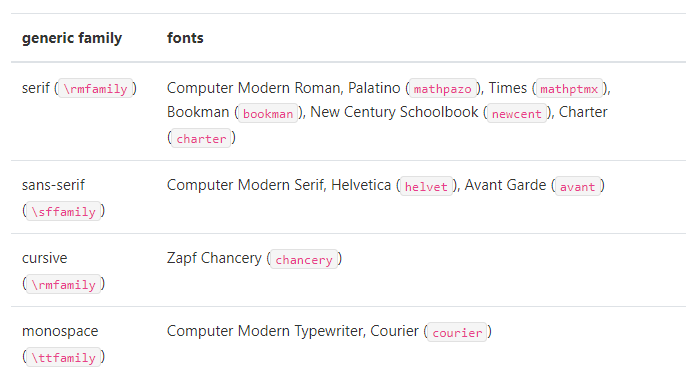The height and width of the screenshot is (381, 690).
Task: Select the "fonts" column header
Action: (185, 38)
